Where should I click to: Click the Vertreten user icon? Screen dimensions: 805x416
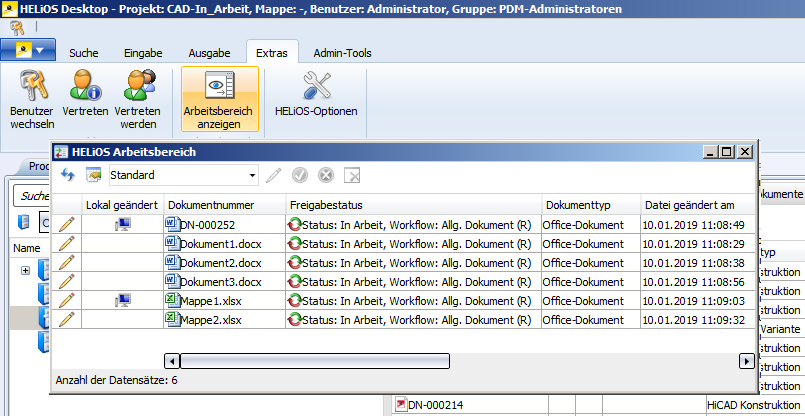(x=85, y=86)
